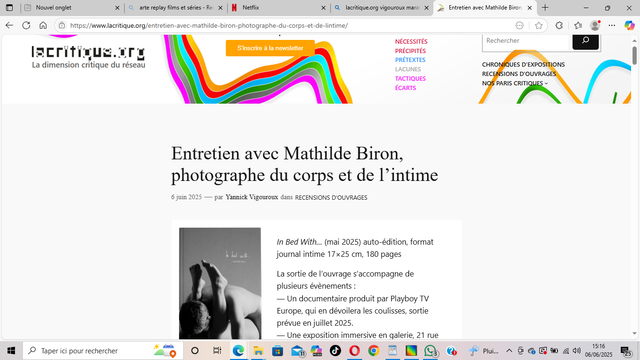This screenshot has width=640, height=360.
Task: Open the browser home page
Action: pyautogui.click(x=43, y=25)
